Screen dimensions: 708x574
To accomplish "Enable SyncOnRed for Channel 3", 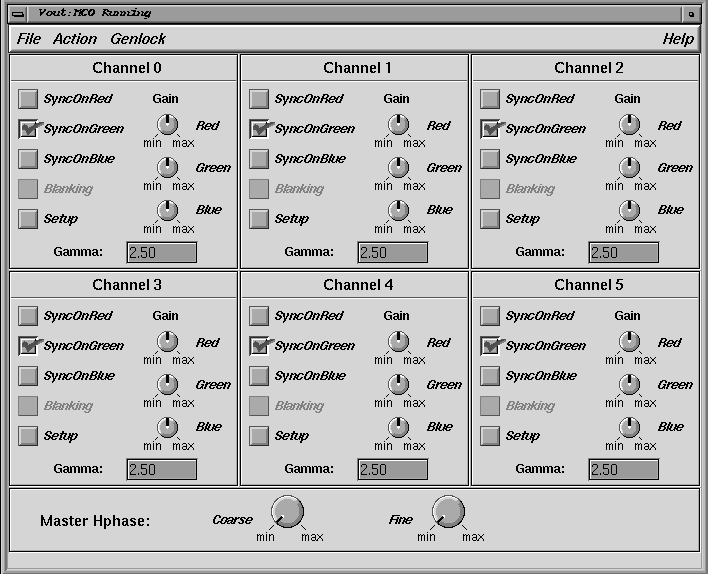I will pos(28,316).
